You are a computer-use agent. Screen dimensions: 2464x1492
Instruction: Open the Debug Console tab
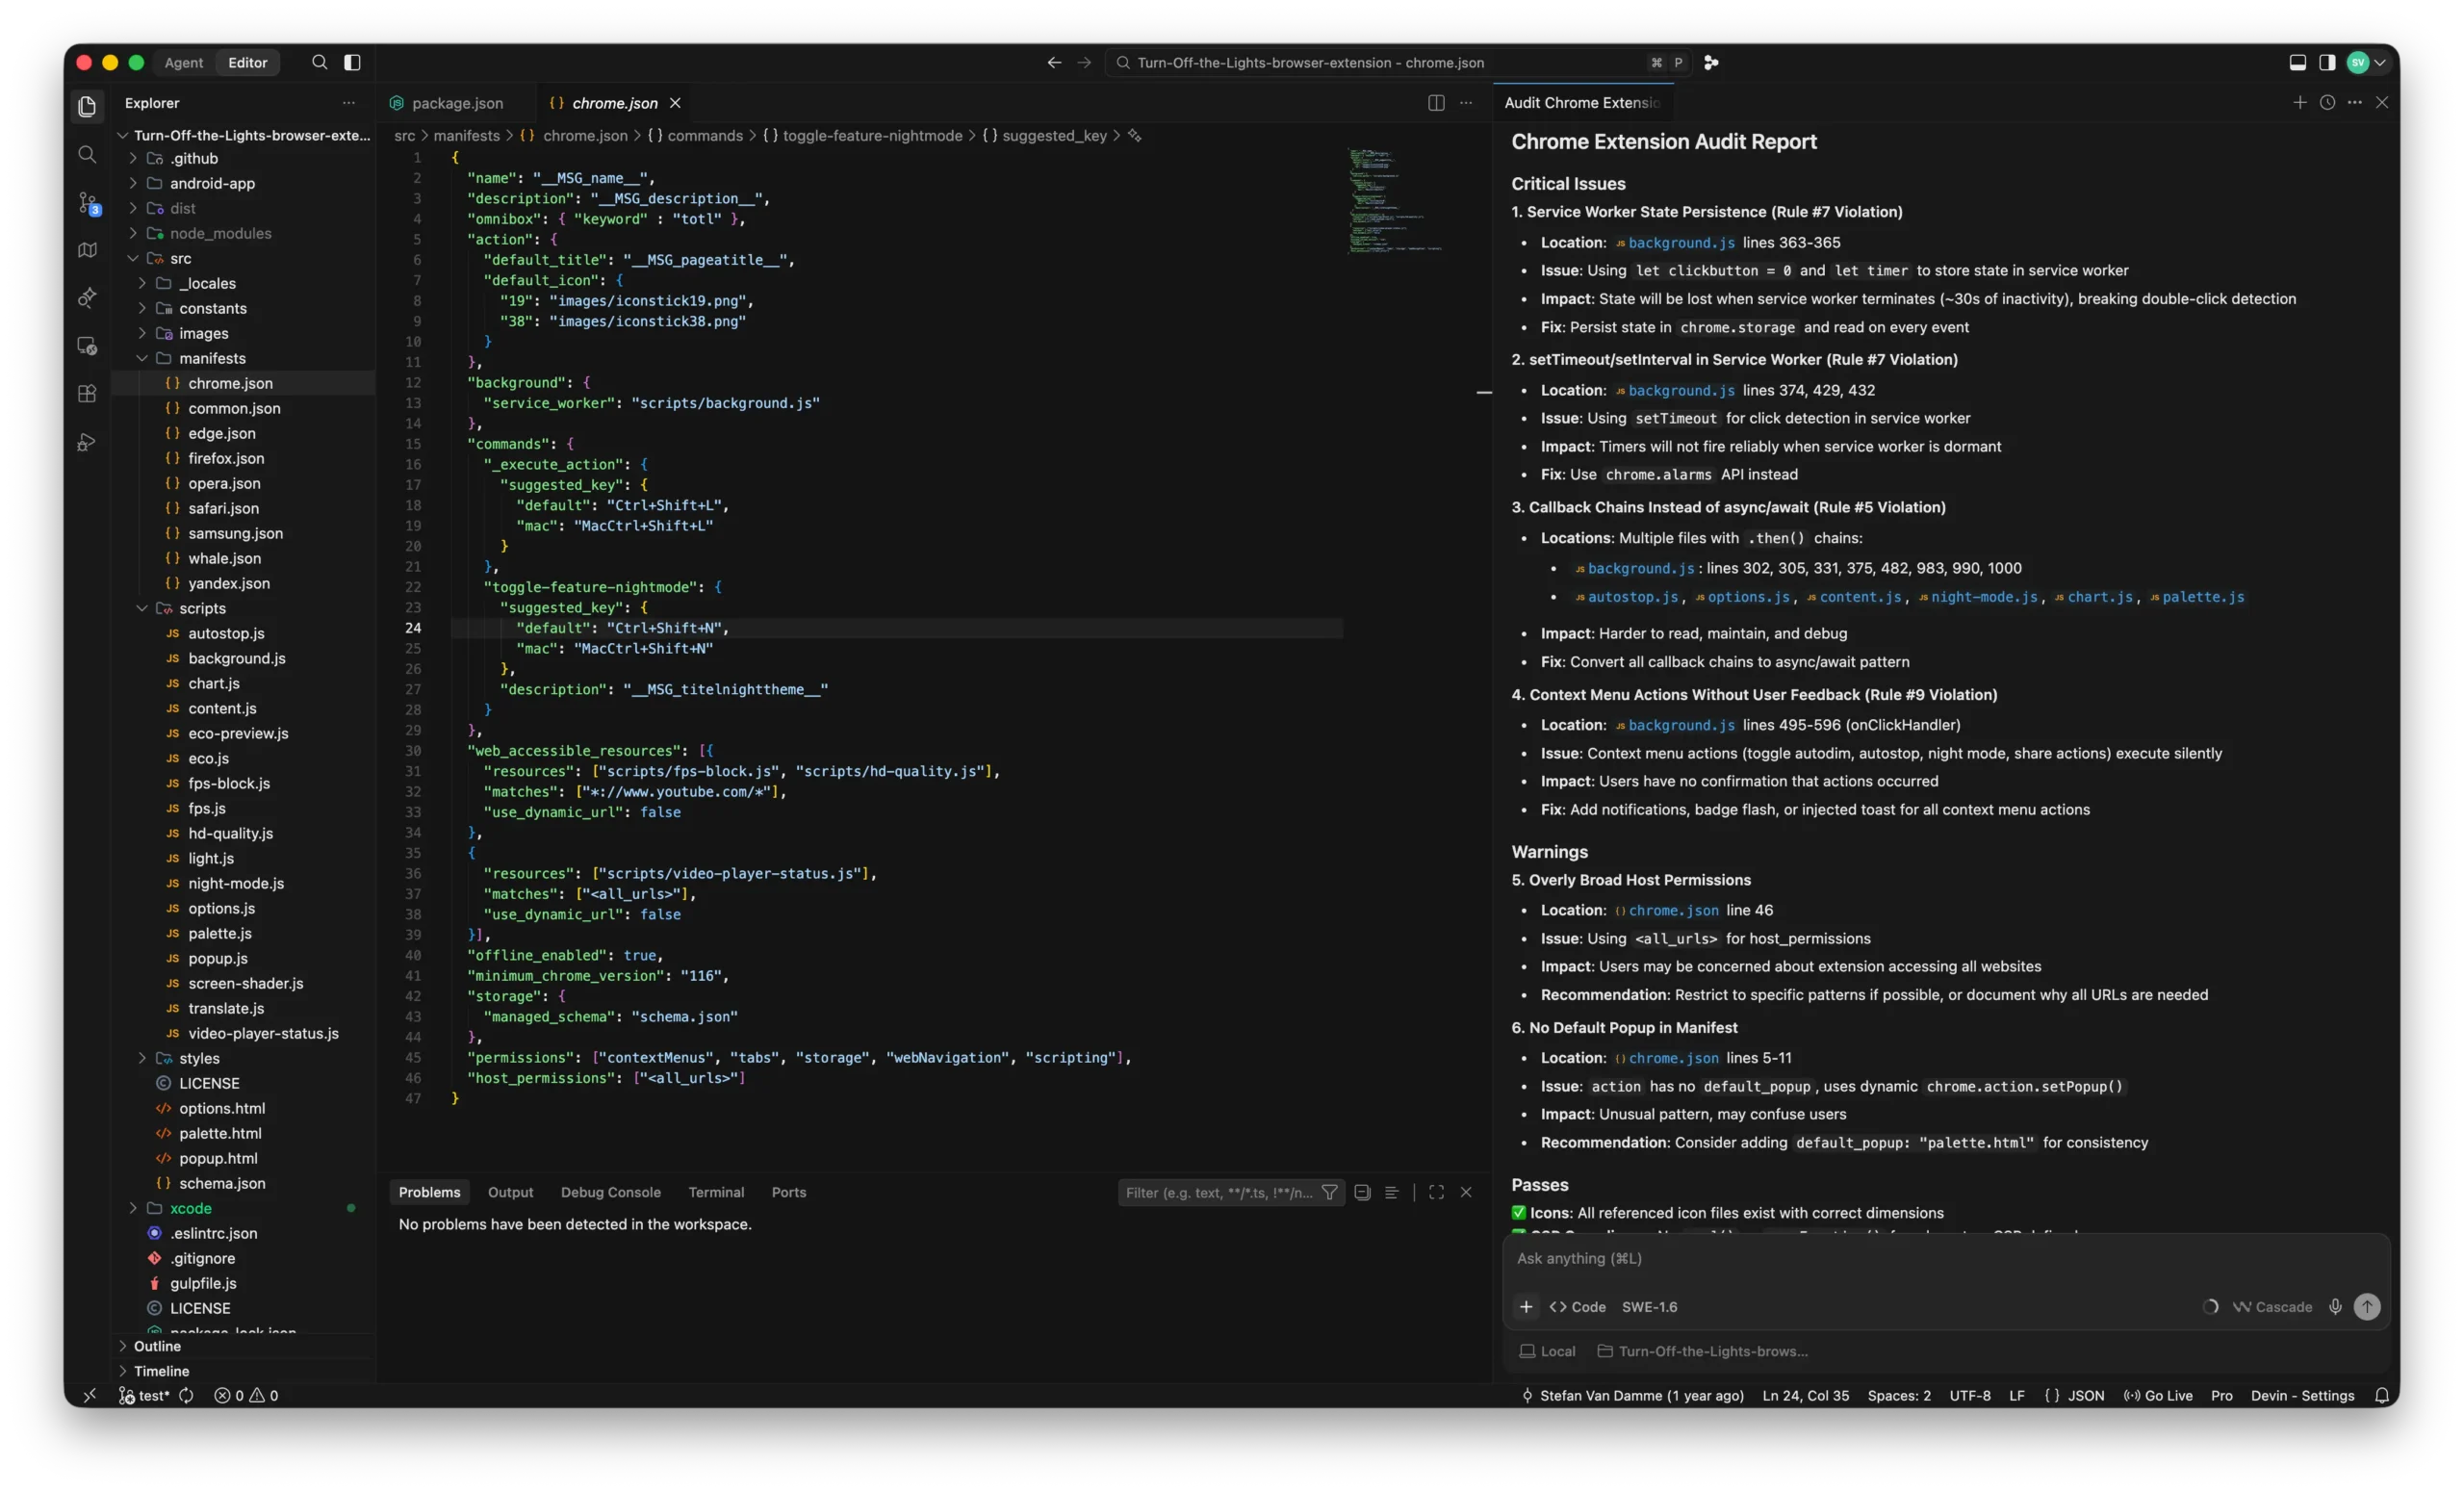pyautogui.click(x=610, y=1192)
